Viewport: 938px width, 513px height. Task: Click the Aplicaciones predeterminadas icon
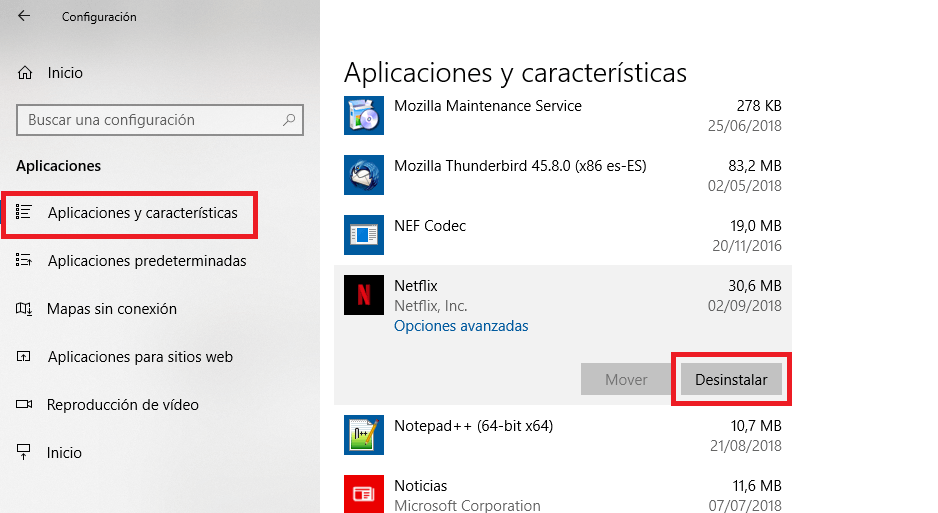pyautogui.click(x=23, y=260)
